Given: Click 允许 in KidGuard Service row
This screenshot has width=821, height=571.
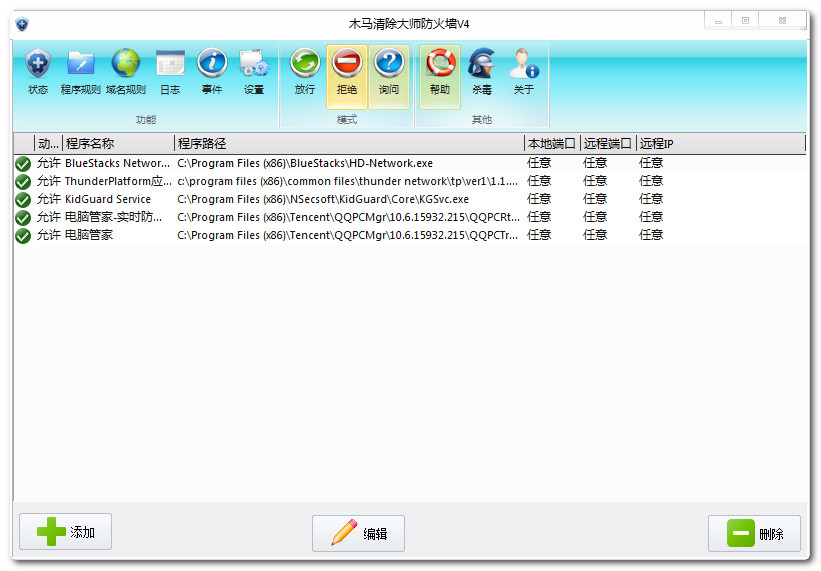Looking at the screenshot, I should 49,199.
